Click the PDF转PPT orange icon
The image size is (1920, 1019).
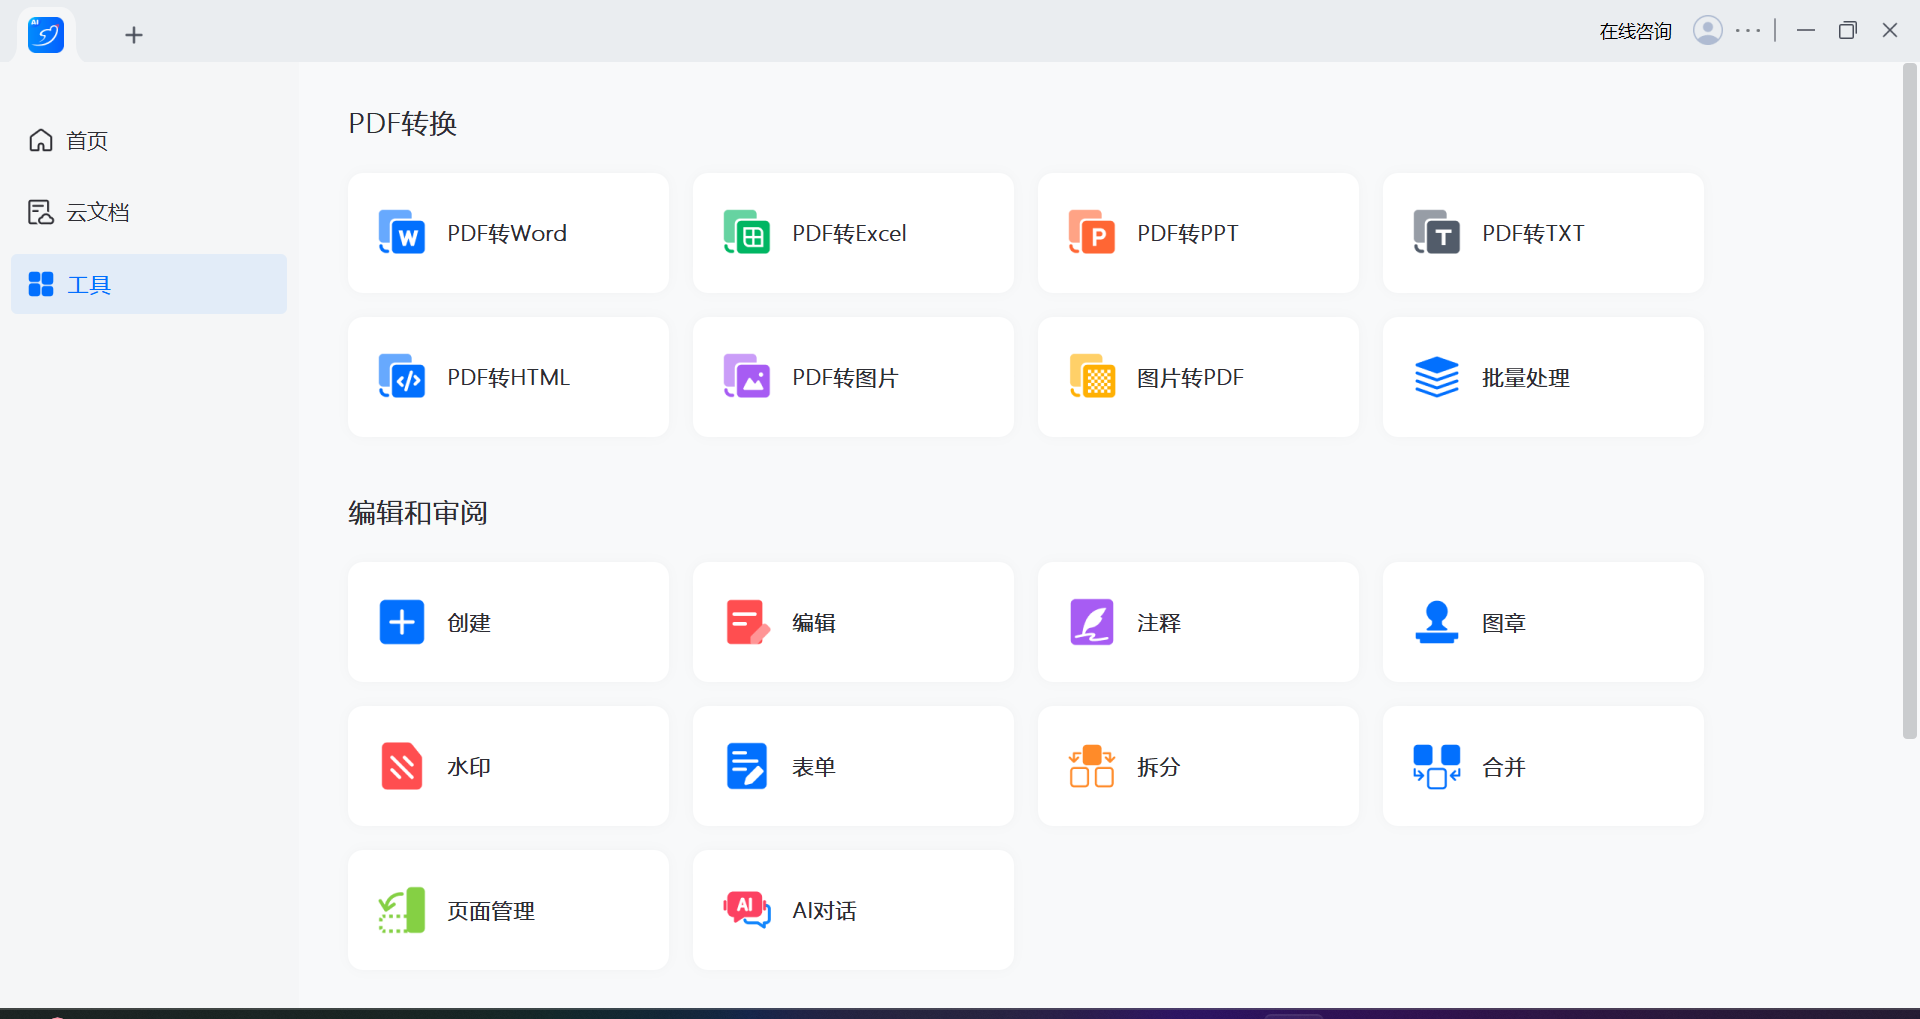[x=1092, y=233]
